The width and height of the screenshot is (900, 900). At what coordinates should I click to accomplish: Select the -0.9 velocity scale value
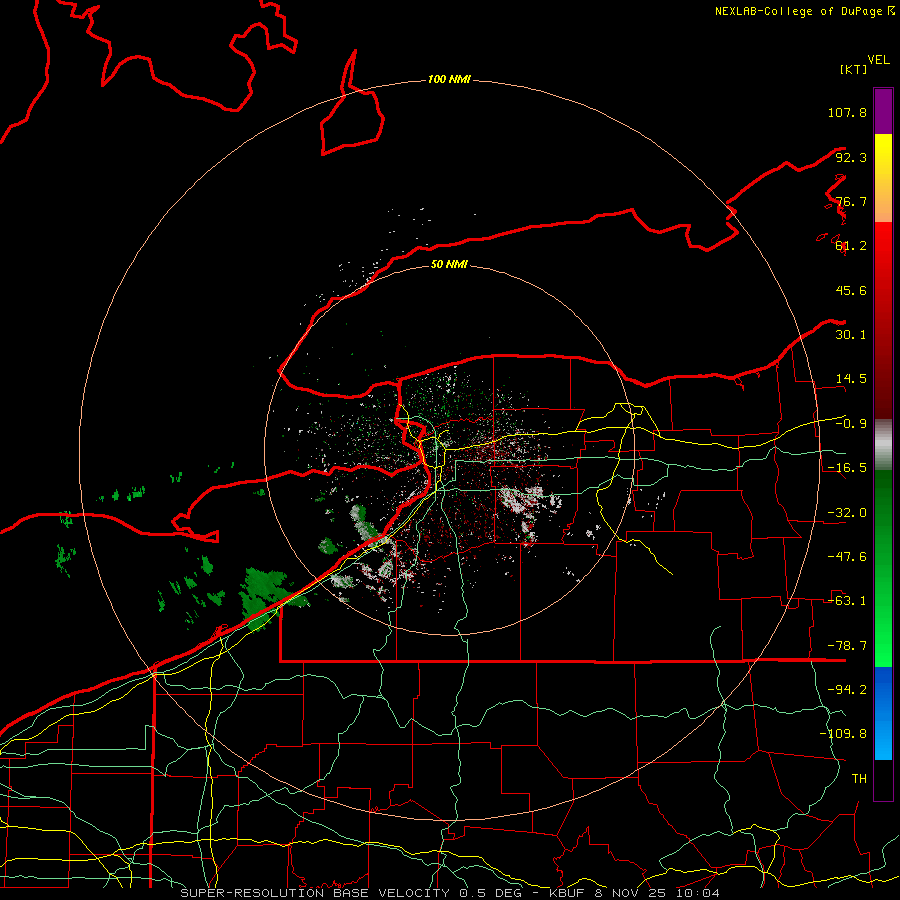[851, 424]
